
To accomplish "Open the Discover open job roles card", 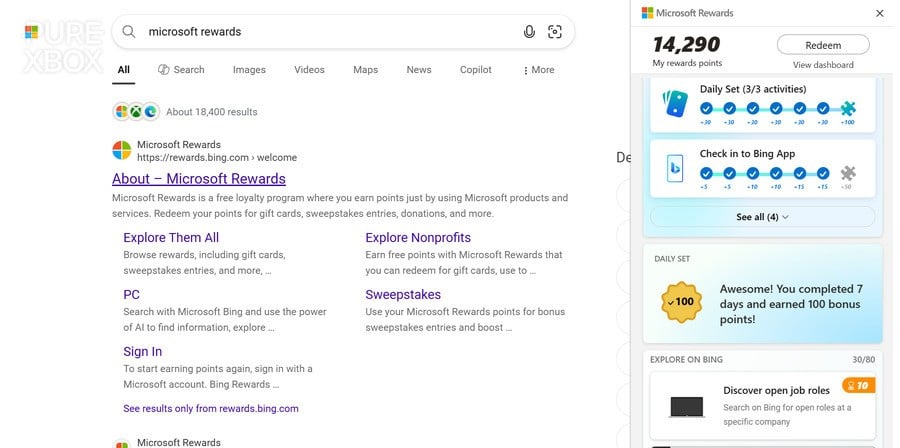I will pos(762,406).
